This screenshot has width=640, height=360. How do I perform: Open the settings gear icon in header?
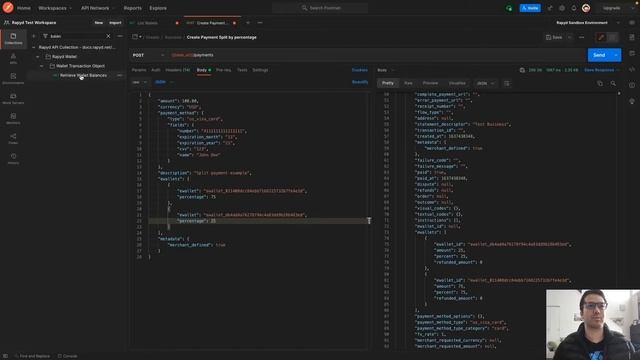tap(562, 8)
